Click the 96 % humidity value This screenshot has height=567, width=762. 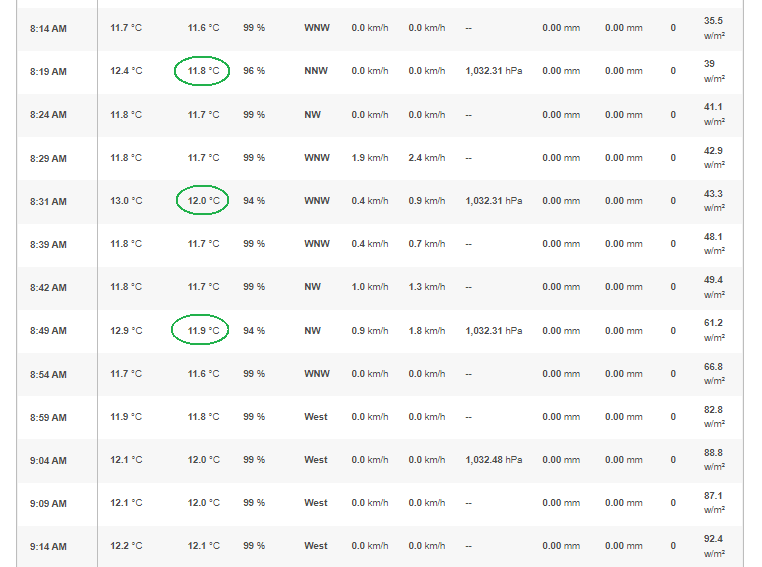254,71
